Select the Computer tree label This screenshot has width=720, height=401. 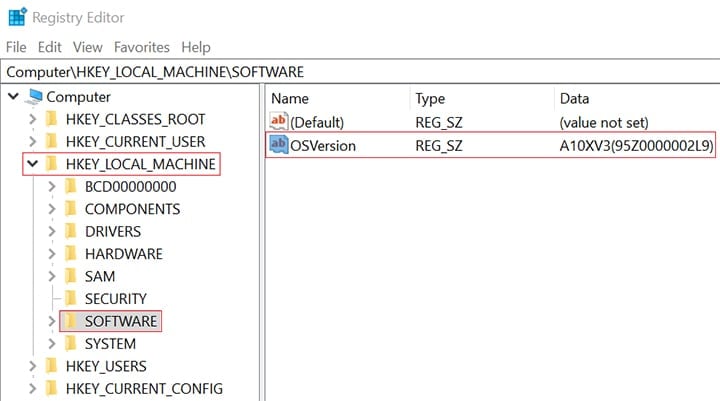tap(79, 97)
